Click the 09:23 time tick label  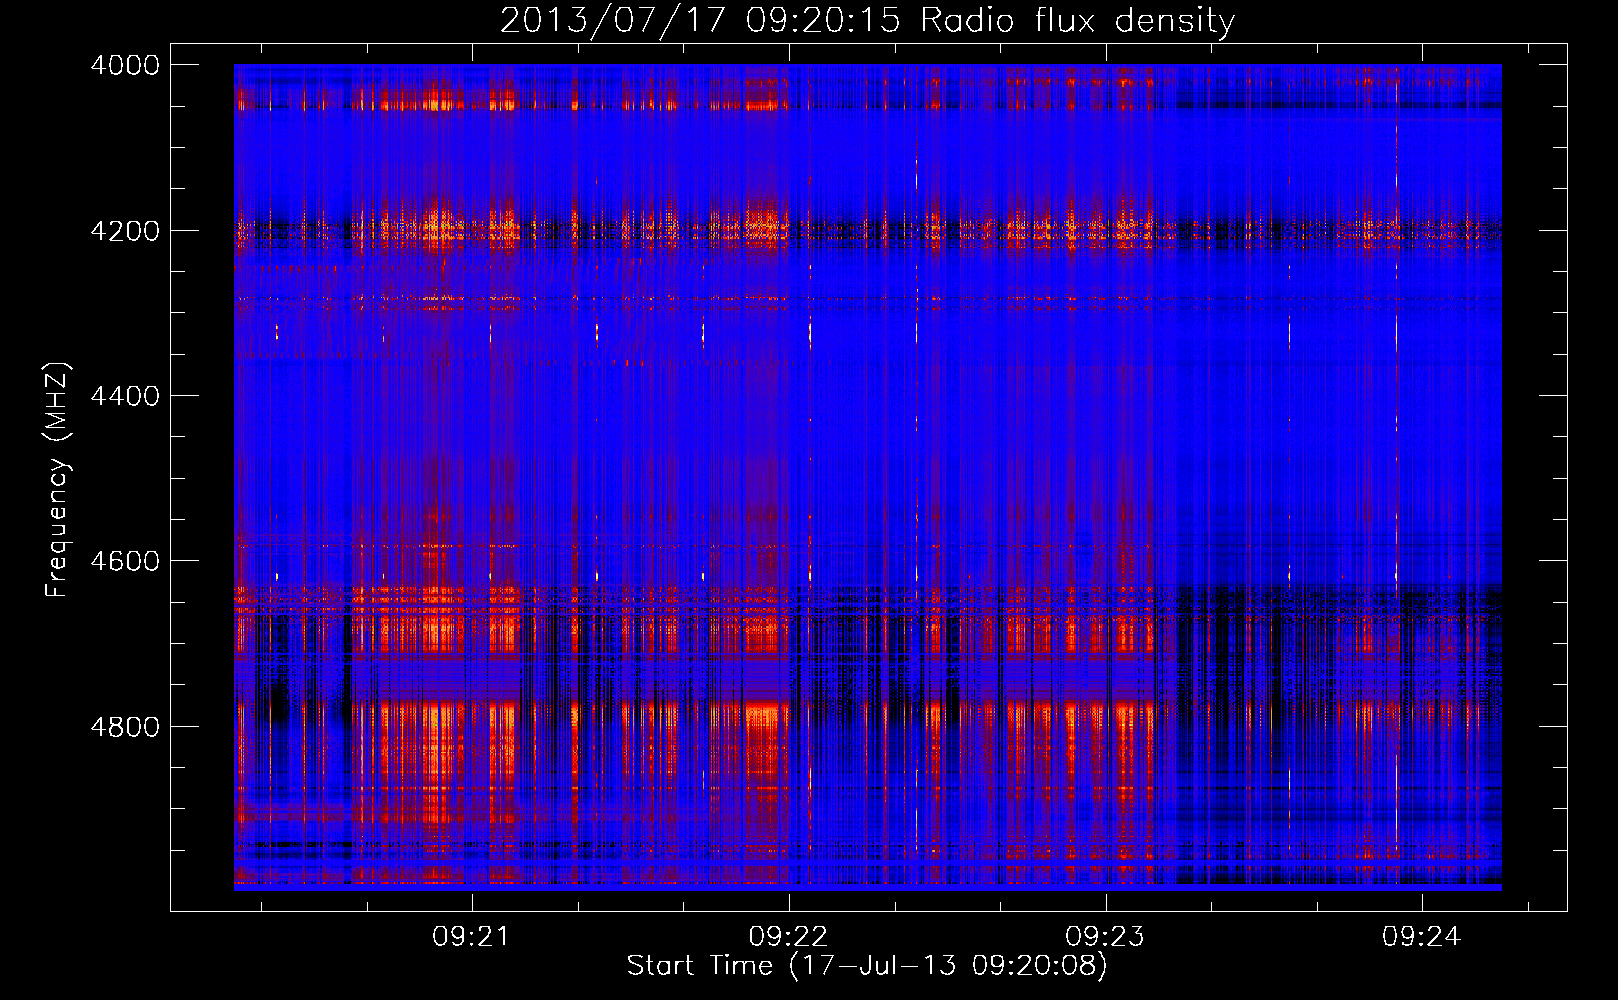point(1105,937)
